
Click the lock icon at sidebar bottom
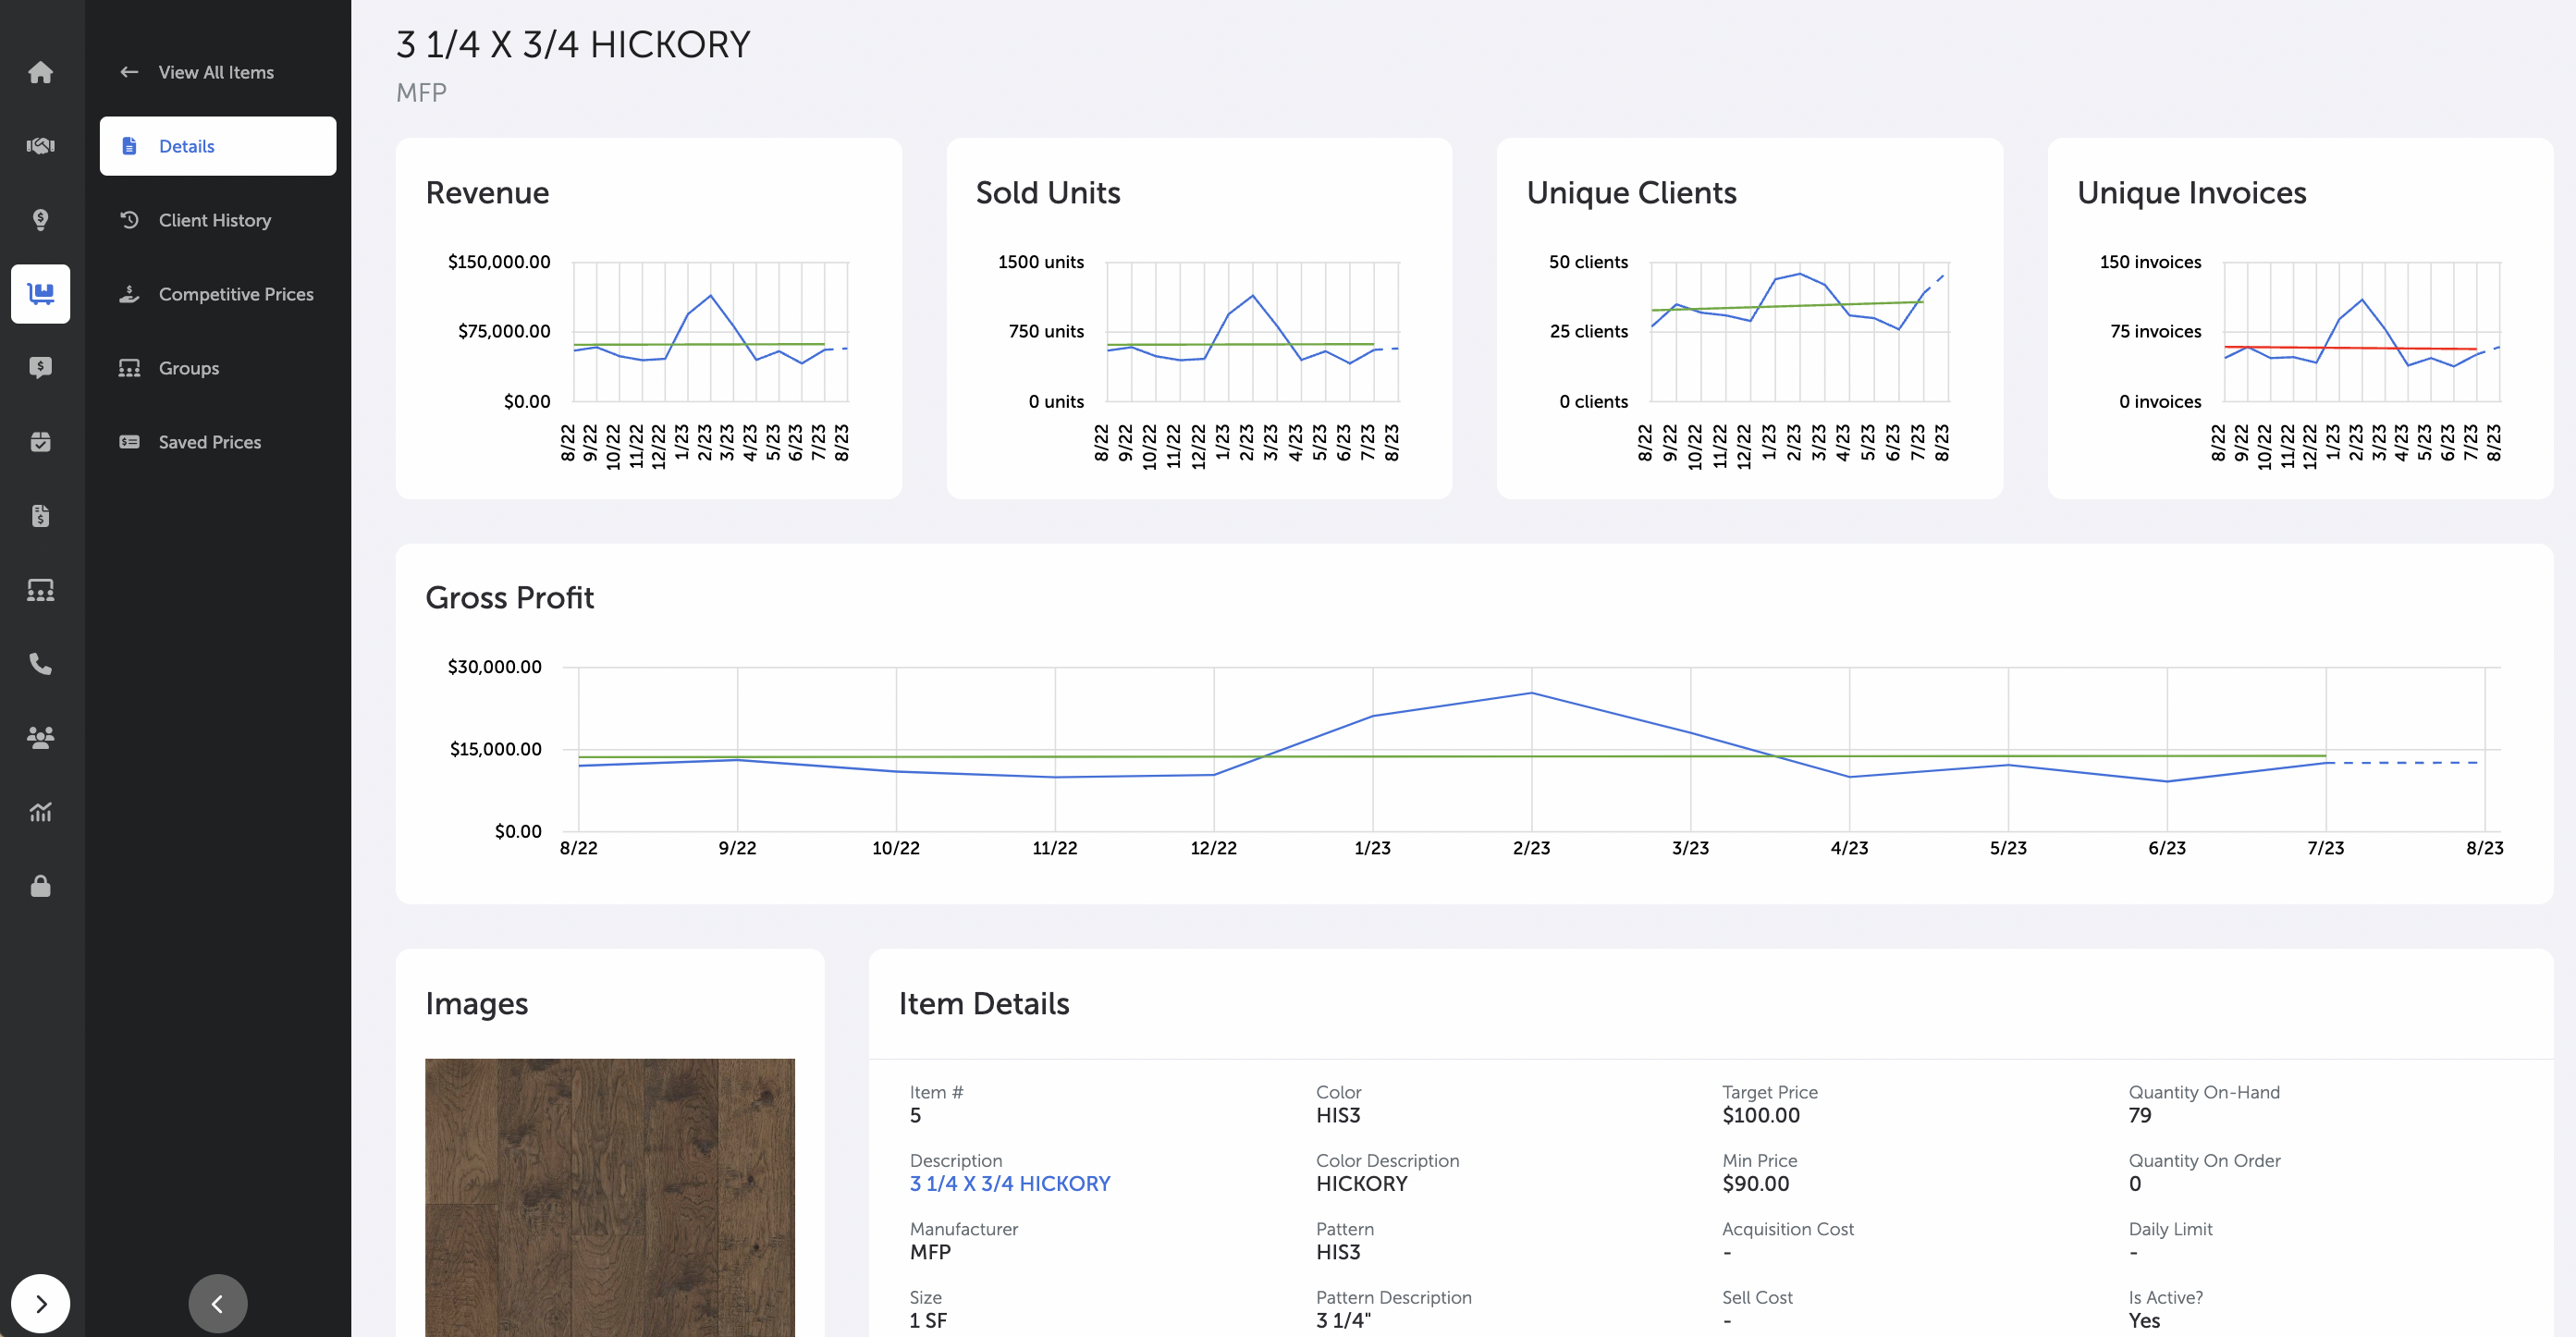tap(40, 886)
